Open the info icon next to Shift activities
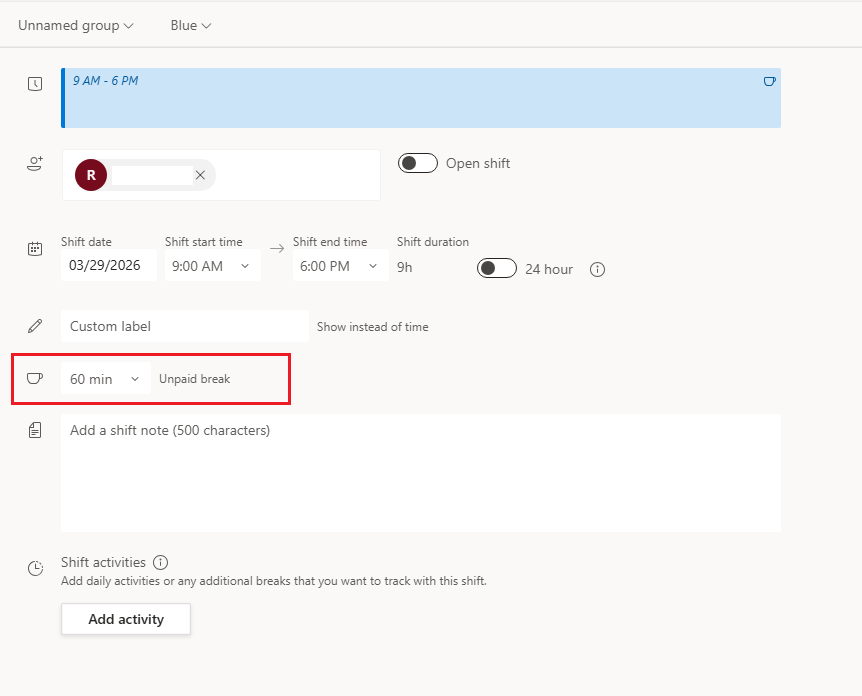The width and height of the screenshot is (862, 696). (x=161, y=562)
